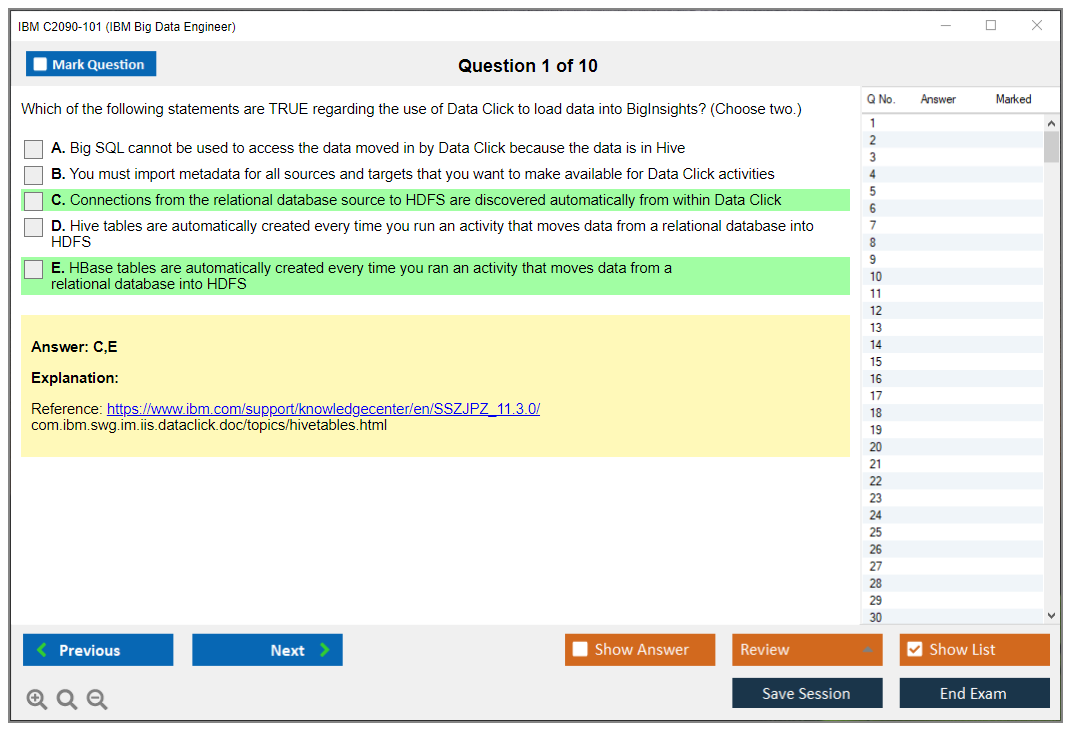This screenshot has height=735, width=1075.
Task: Click the End Exam button
Action: click(x=974, y=693)
